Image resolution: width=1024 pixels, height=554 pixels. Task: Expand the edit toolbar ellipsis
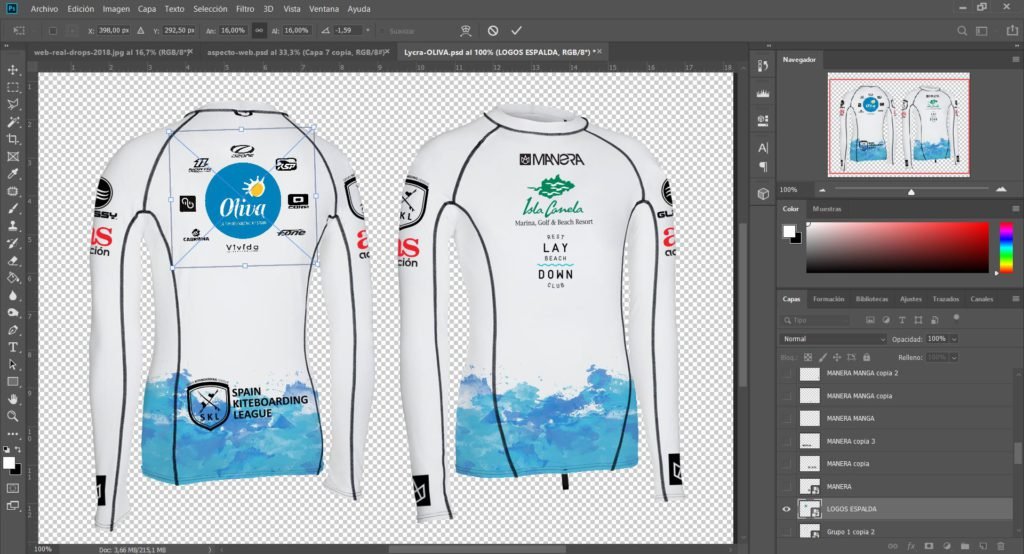pyautogui.click(x=12, y=433)
